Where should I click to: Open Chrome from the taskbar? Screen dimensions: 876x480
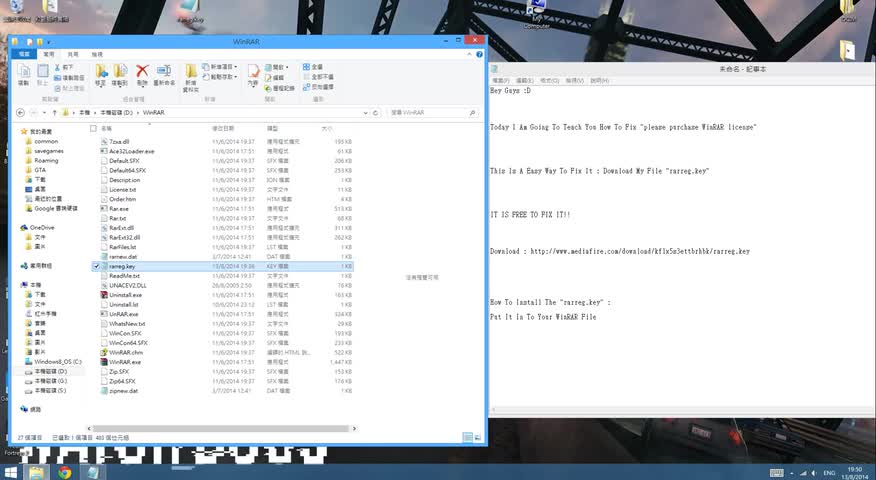(x=65, y=472)
